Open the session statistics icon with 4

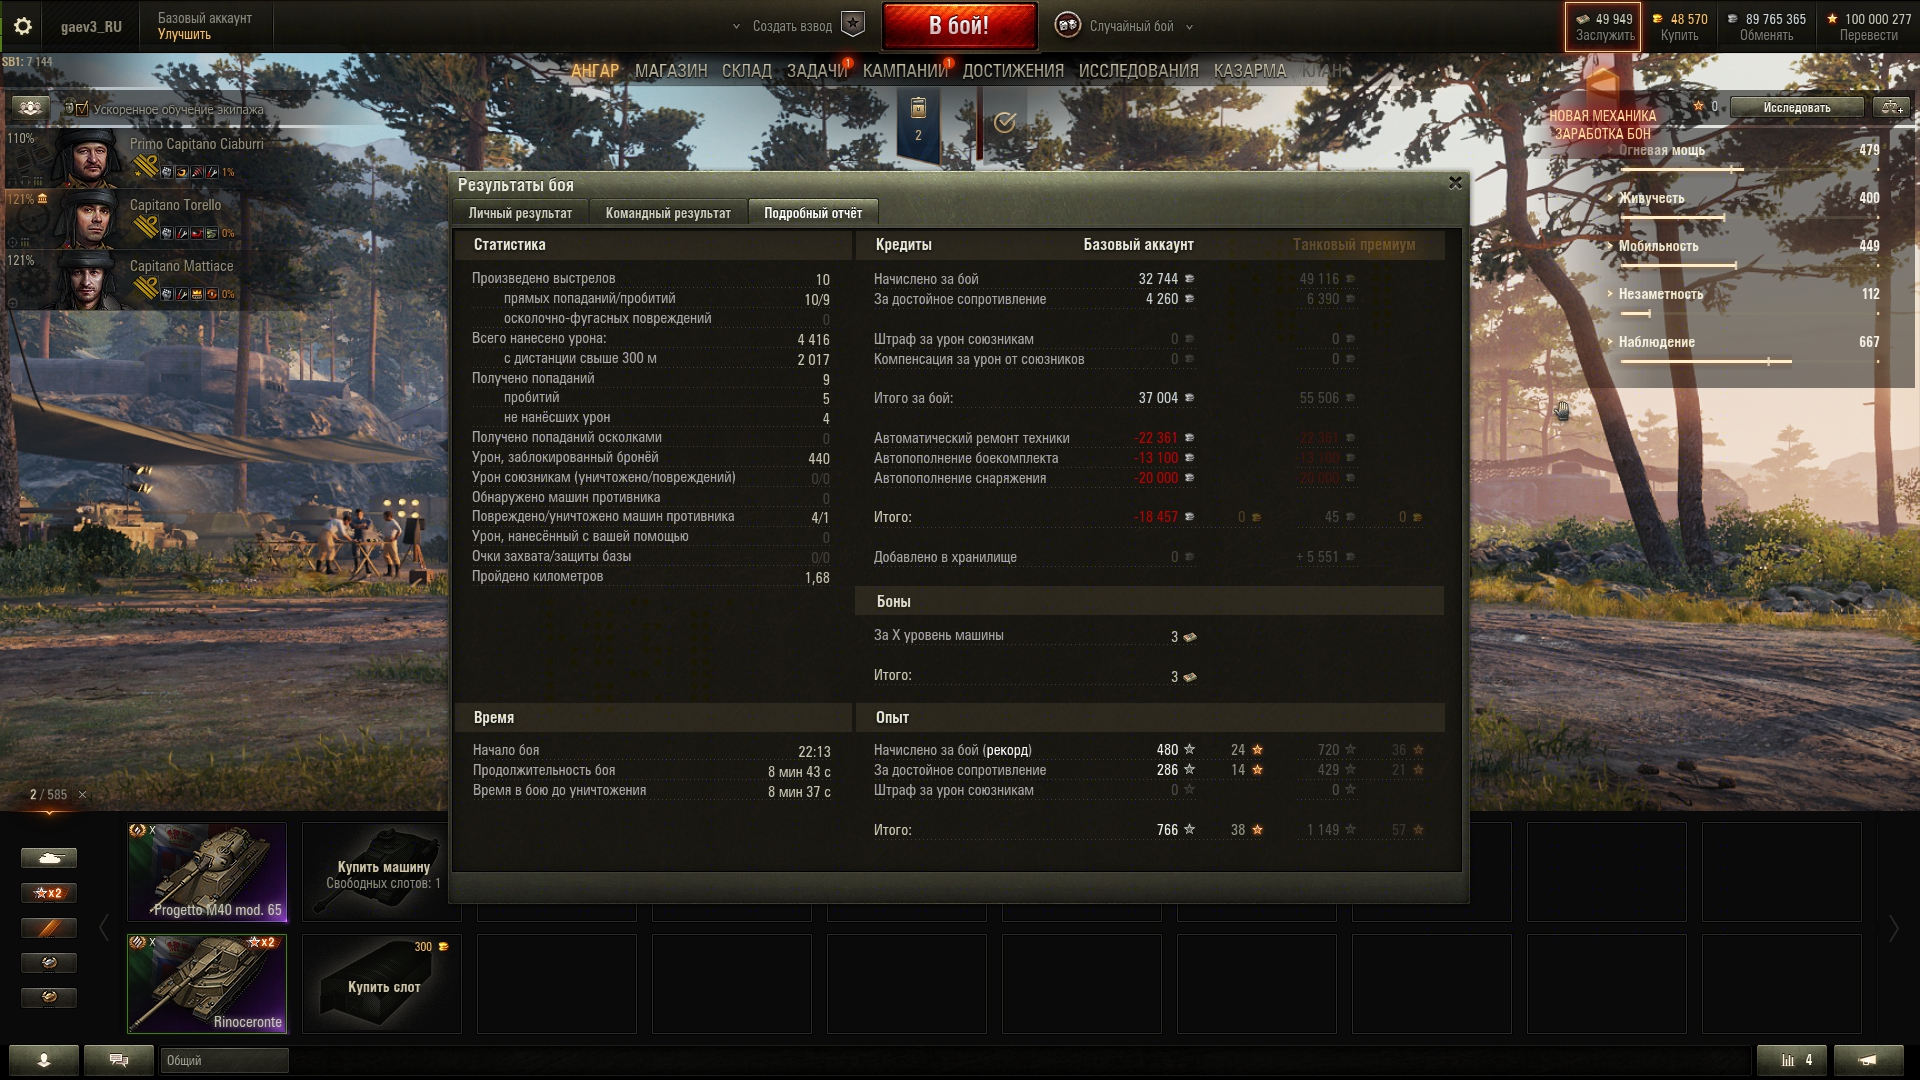(1793, 1060)
